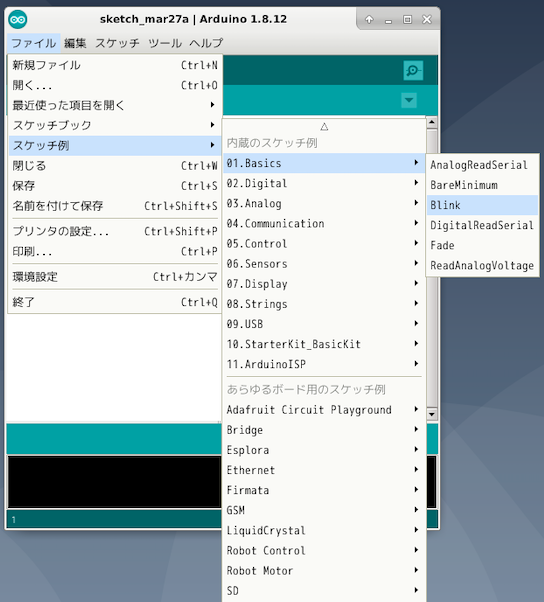Expand the Adafruit Circuit Playground submenu
544x602 pixels.
[324, 410]
